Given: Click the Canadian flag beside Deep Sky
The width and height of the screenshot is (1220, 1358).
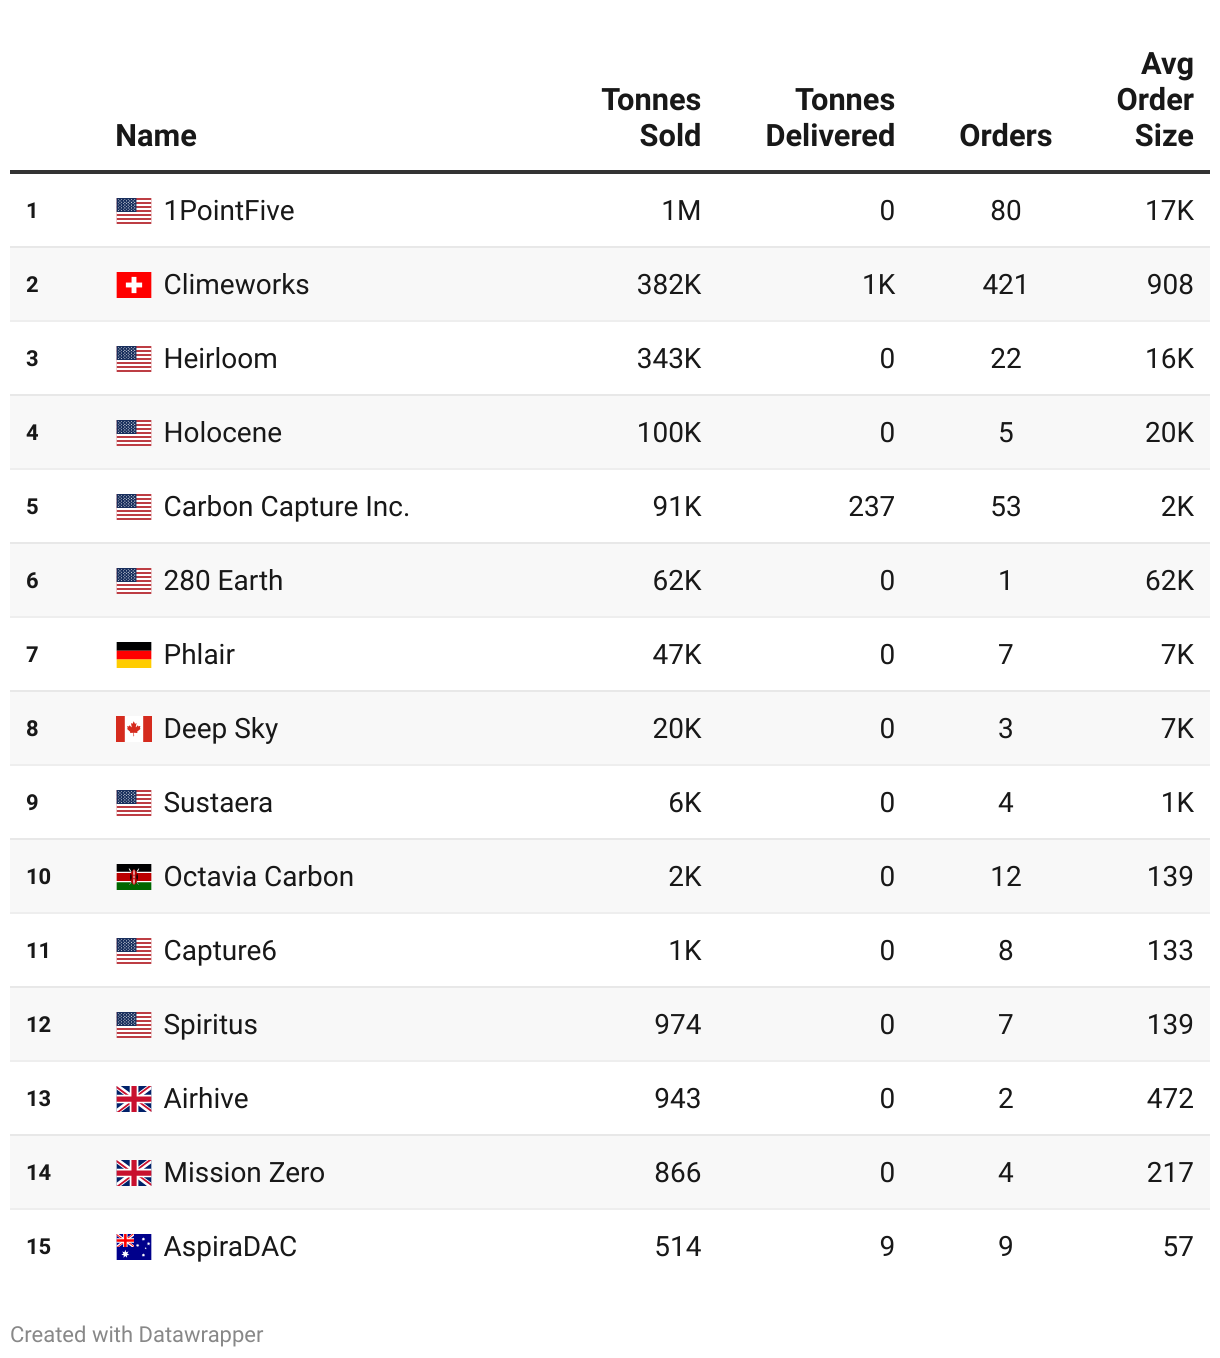Looking at the screenshot, I should pyautogui.click(x=134, y=729).
